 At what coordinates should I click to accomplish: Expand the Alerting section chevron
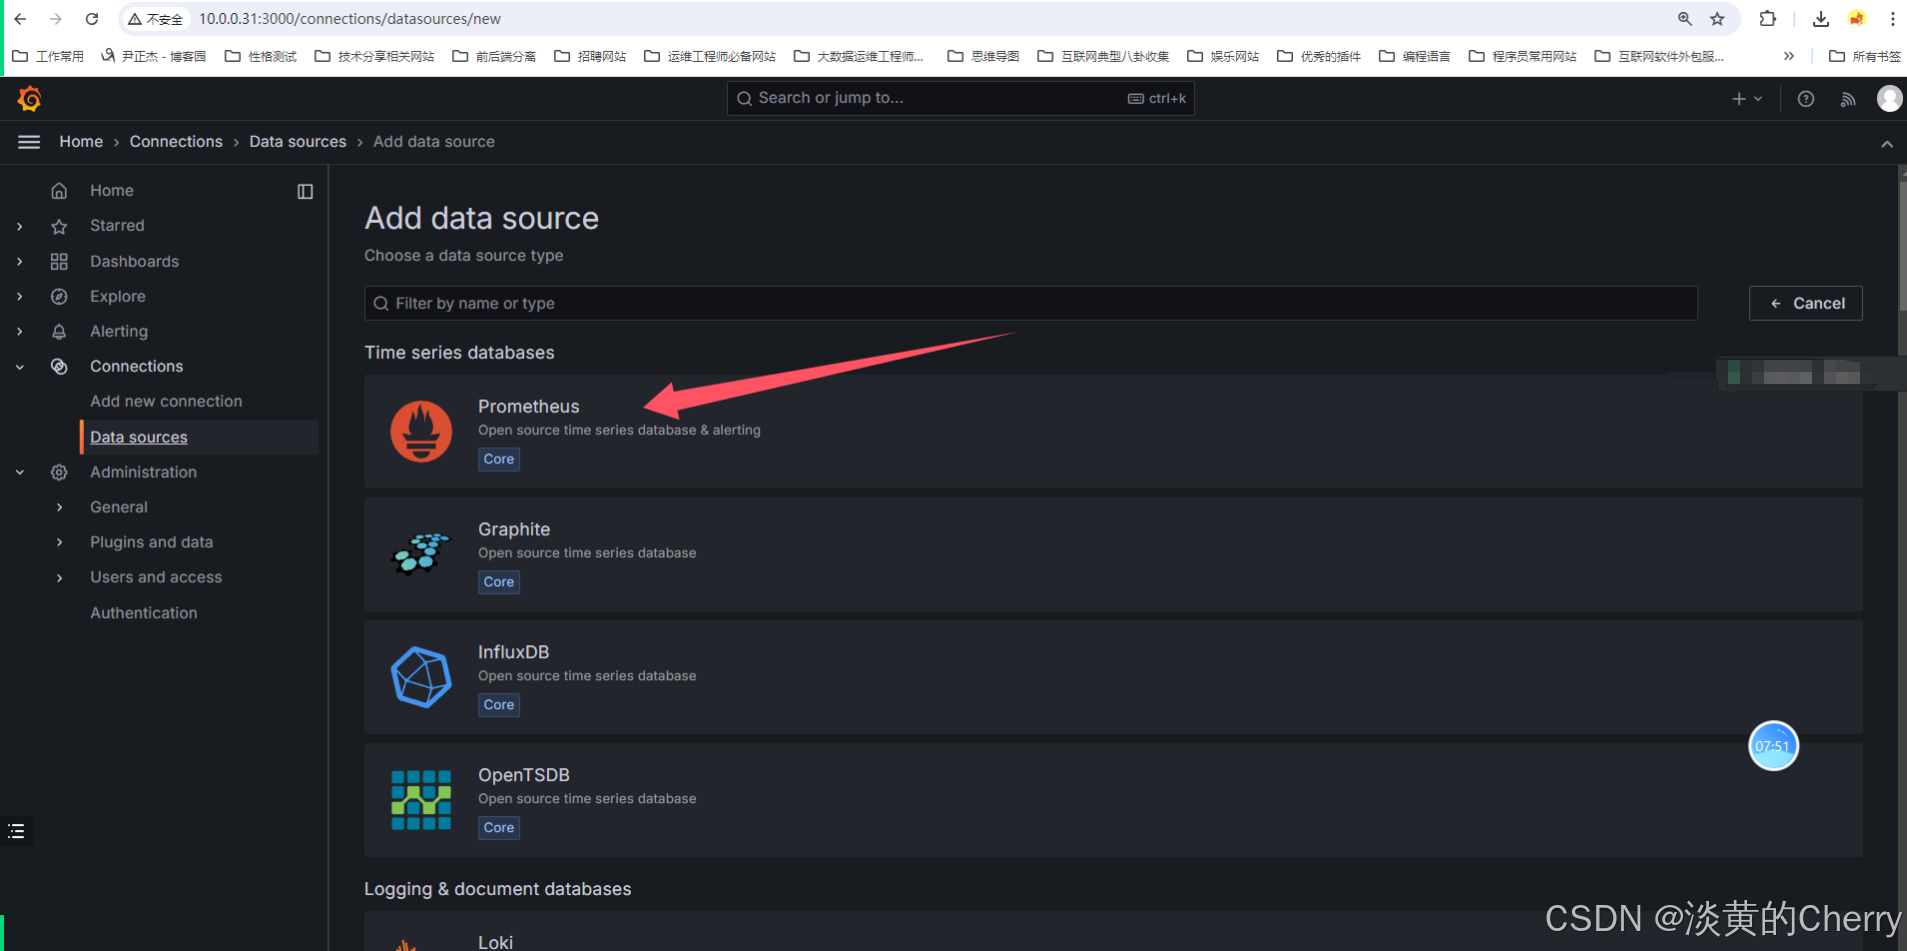20,331
